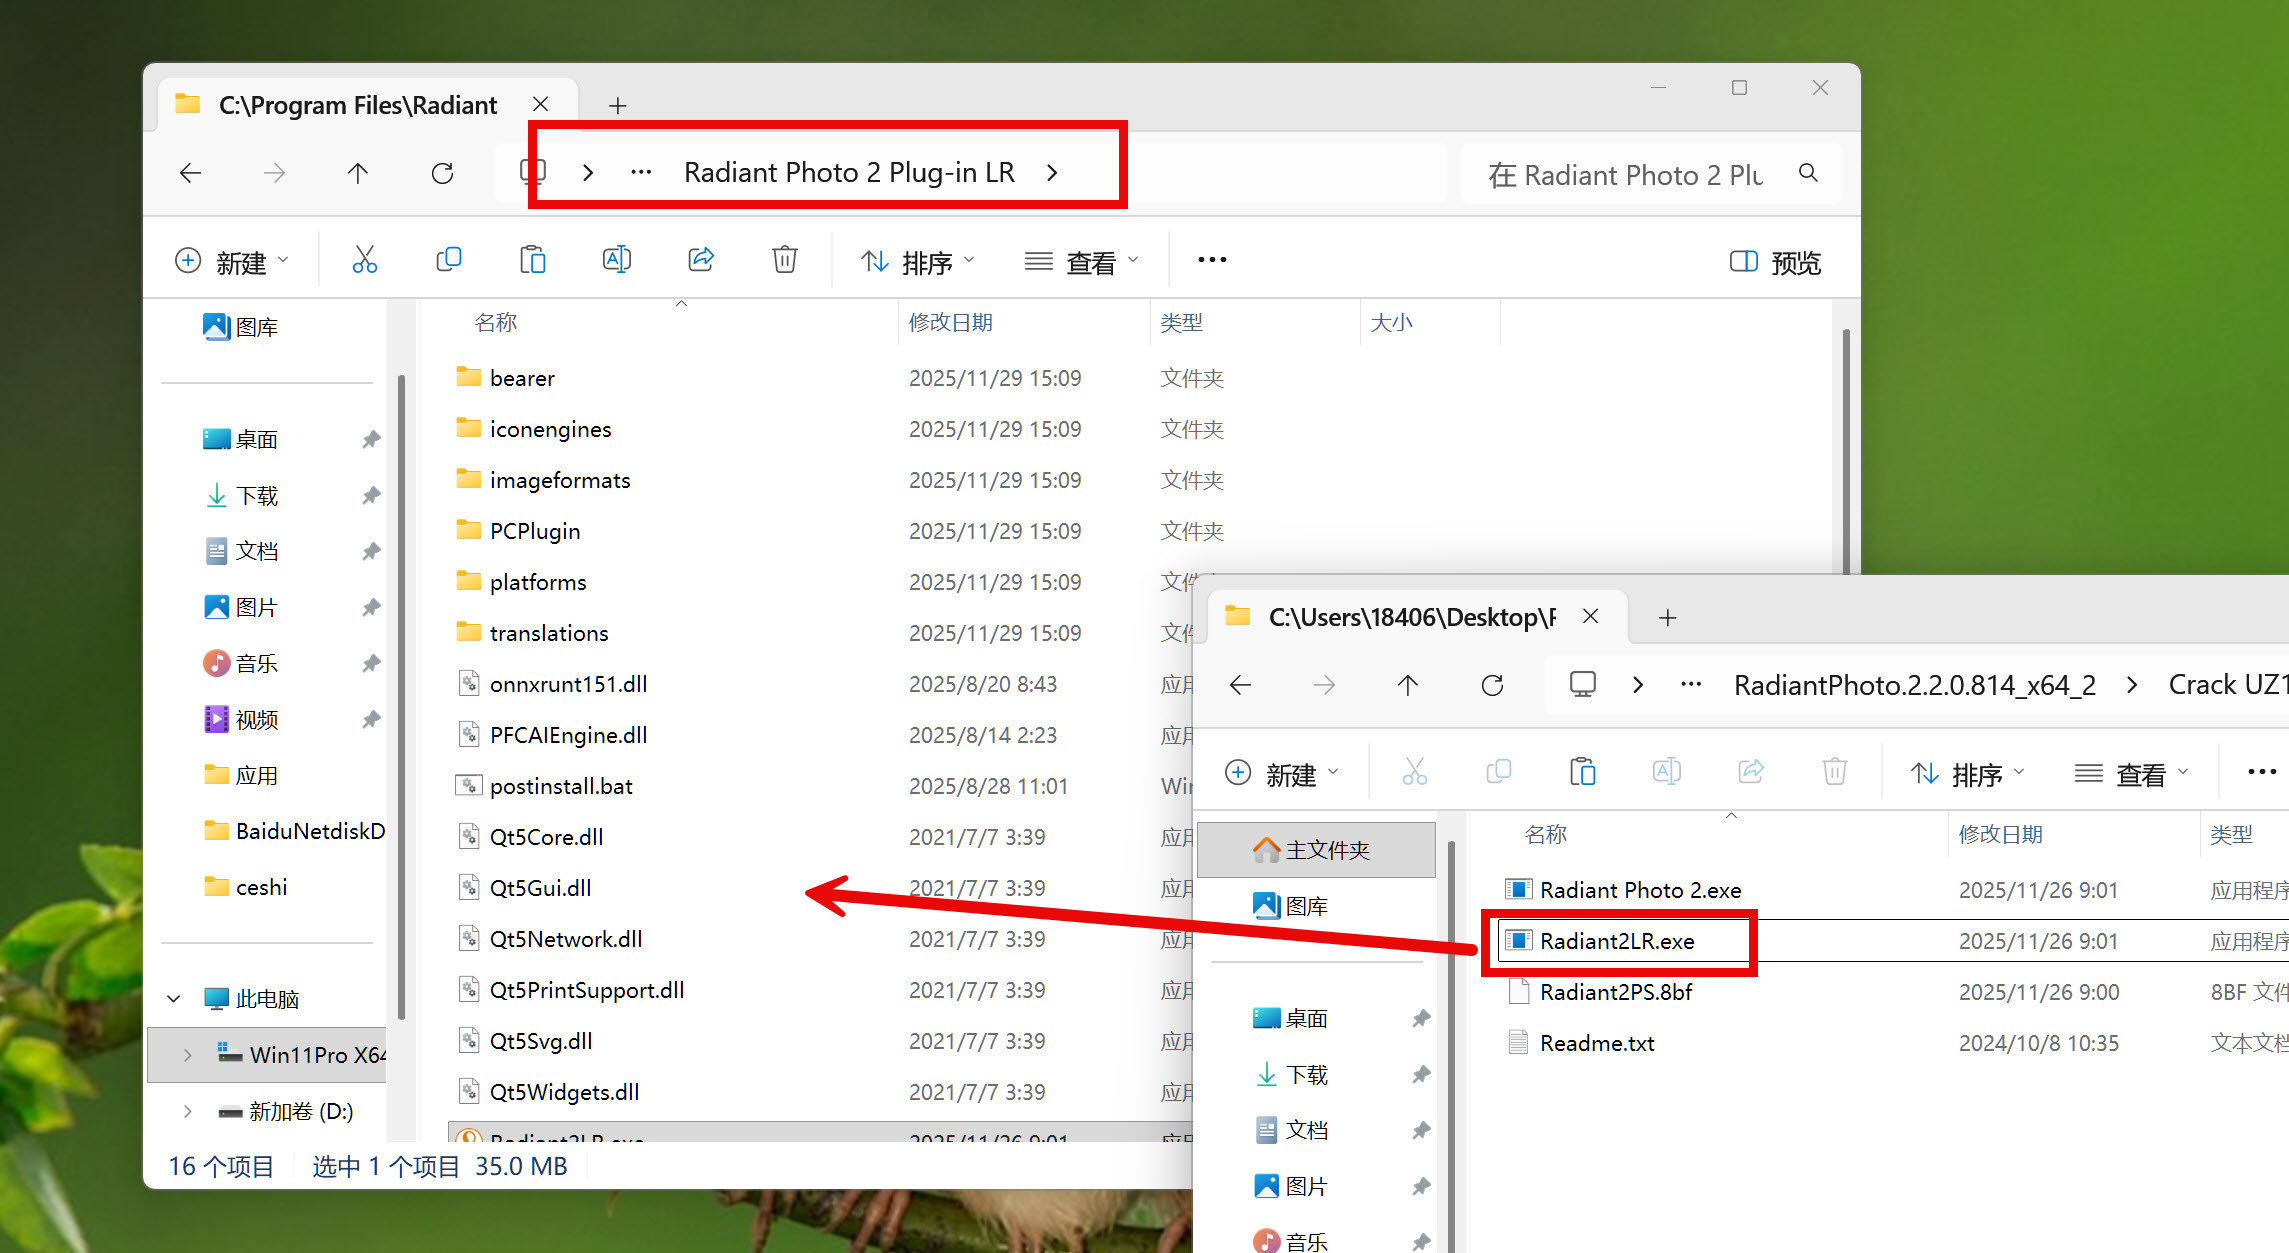Click the Cut icon in left window toolbar
This screenshot has height=1253, width=2289.
point(365,261)
